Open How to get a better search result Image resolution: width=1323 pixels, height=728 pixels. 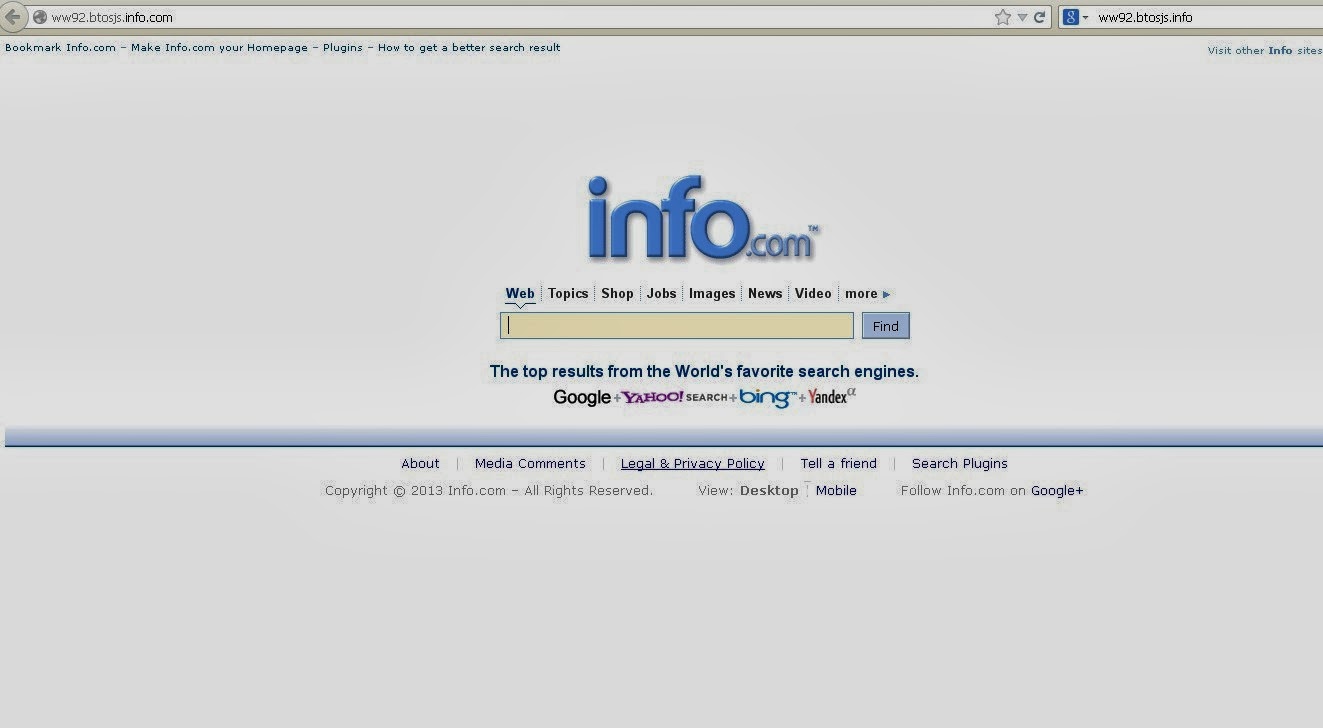tap(469, 47)
